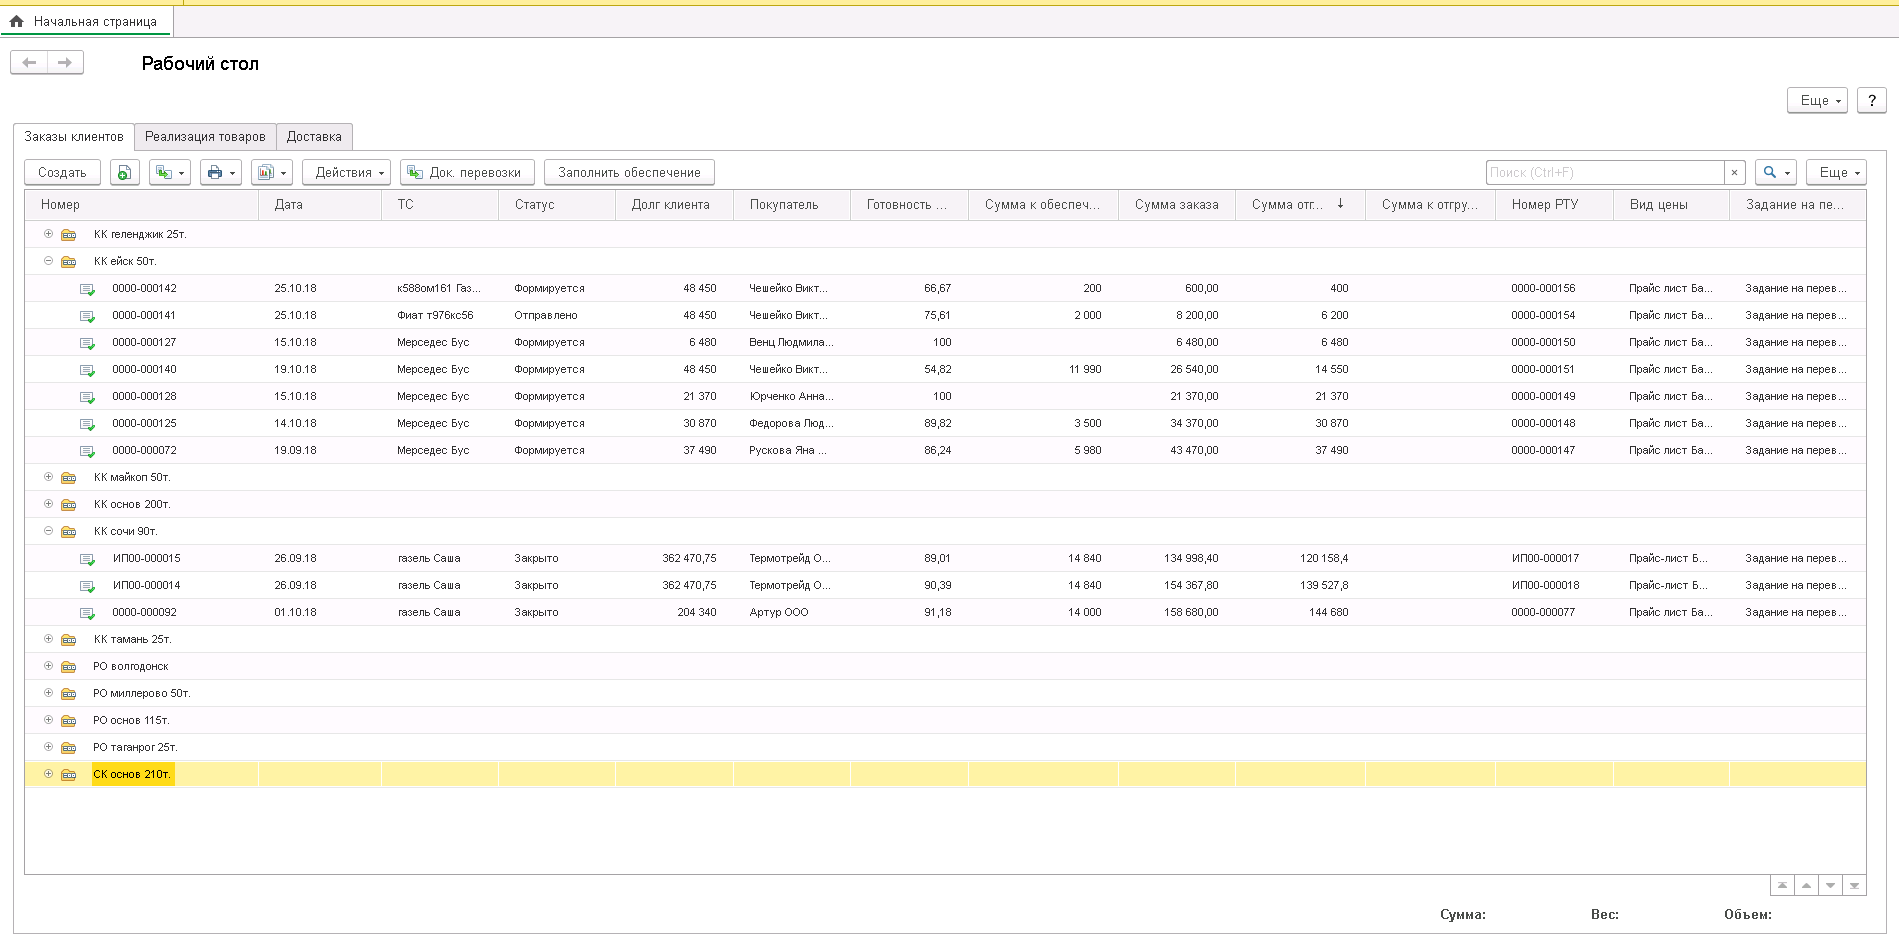Collapse the КК ейск 50т. group
This screenshot has height=948, width=1899.
click(48, 261)
